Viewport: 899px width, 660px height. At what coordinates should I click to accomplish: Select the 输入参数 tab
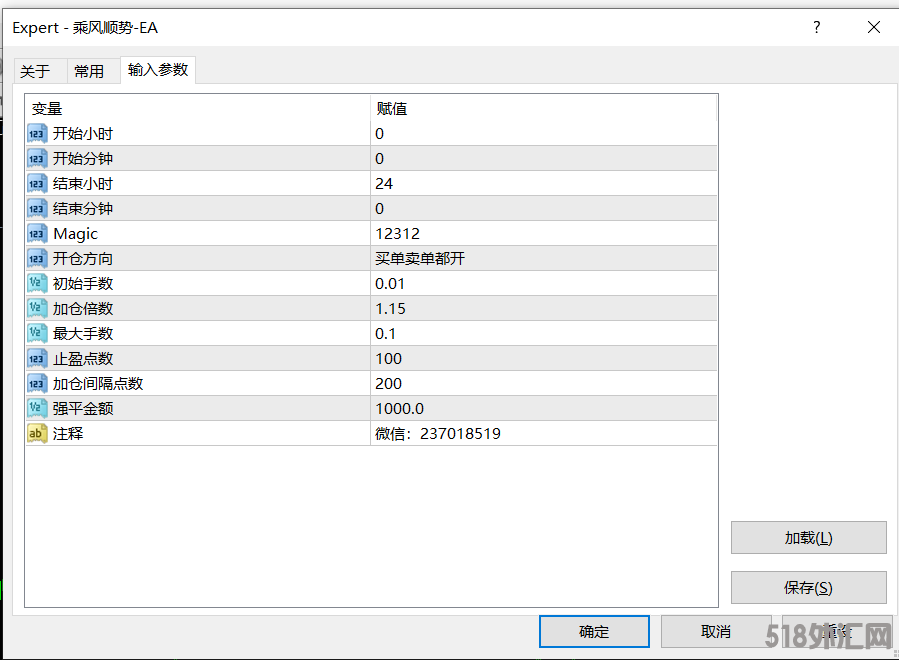pos(158,70)
